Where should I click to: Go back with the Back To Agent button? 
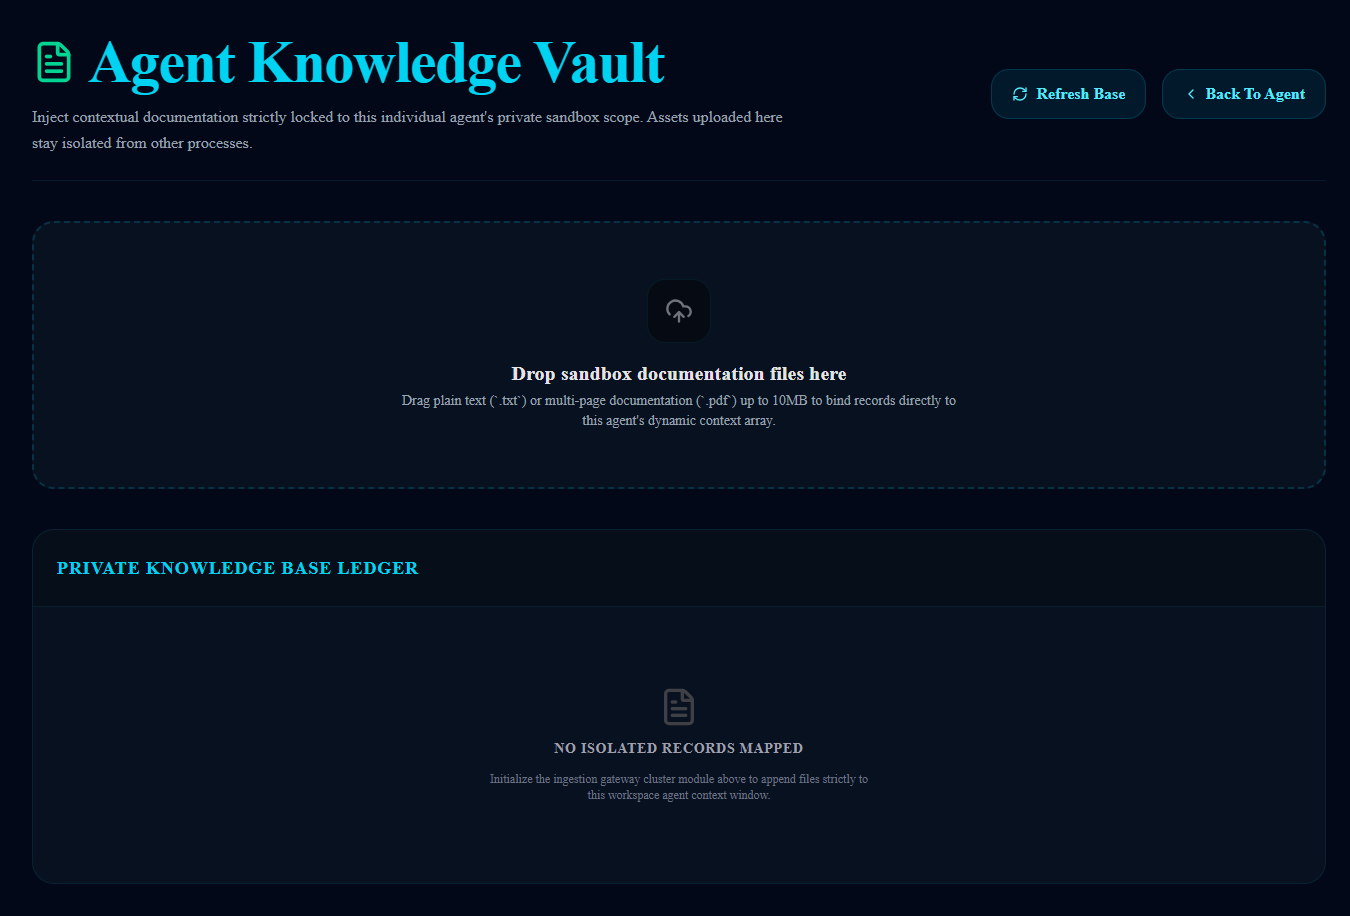tap(1244, 94)
